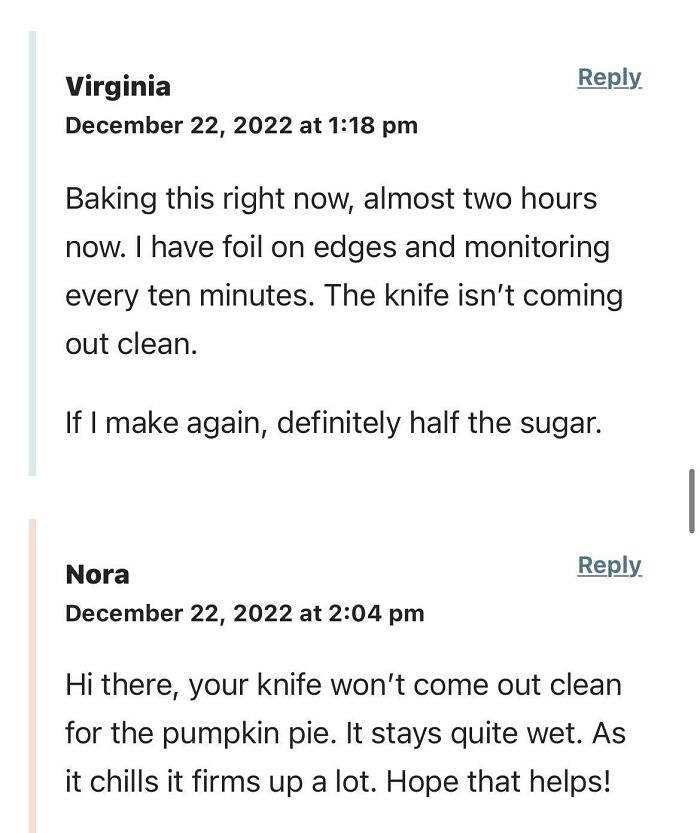Click the Reply link on Nora's comment
The image size is (700, 833).
[610, 565]
